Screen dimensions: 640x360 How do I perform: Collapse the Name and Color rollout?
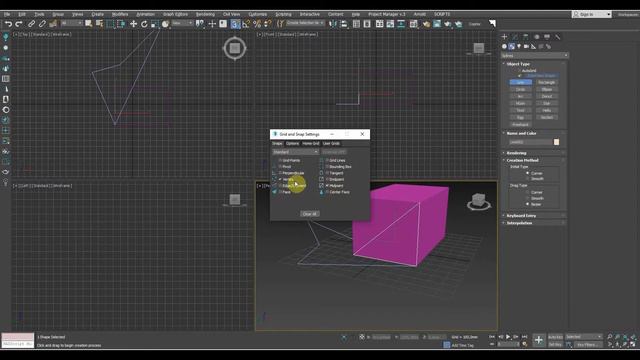click(521, 133)
